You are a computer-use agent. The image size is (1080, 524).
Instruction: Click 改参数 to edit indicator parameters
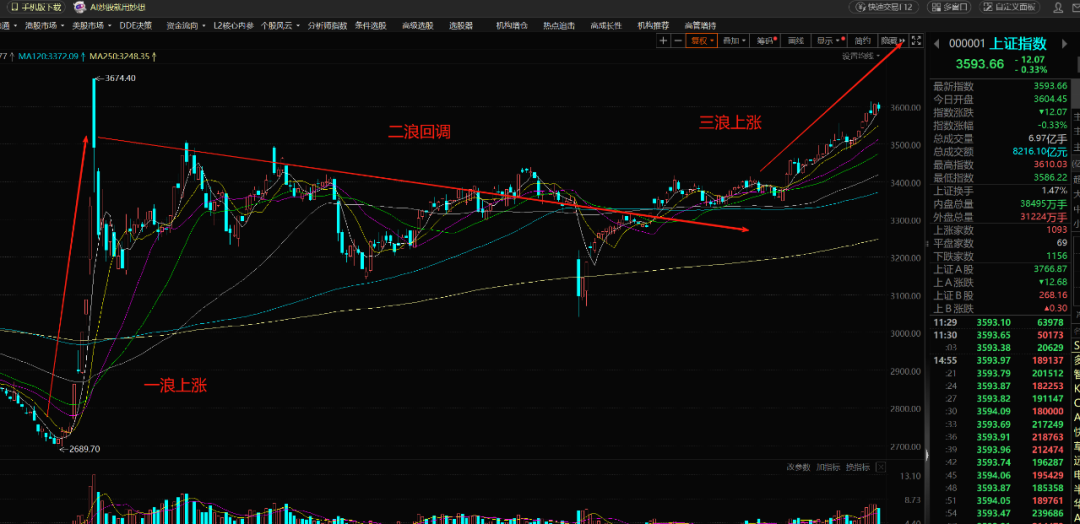point(797,467)
